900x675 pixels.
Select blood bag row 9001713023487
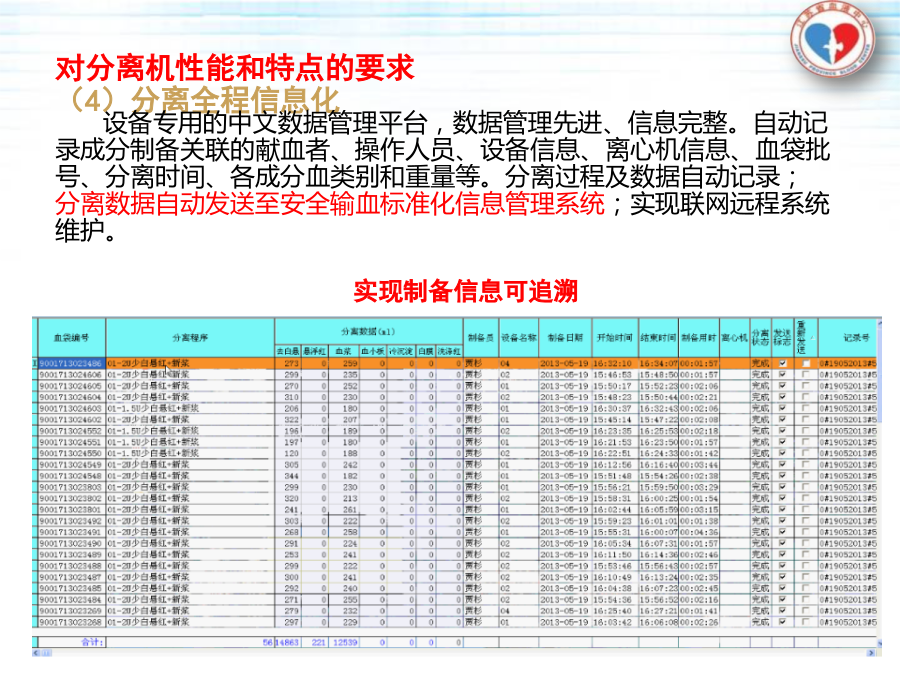[x=457, y=577]
